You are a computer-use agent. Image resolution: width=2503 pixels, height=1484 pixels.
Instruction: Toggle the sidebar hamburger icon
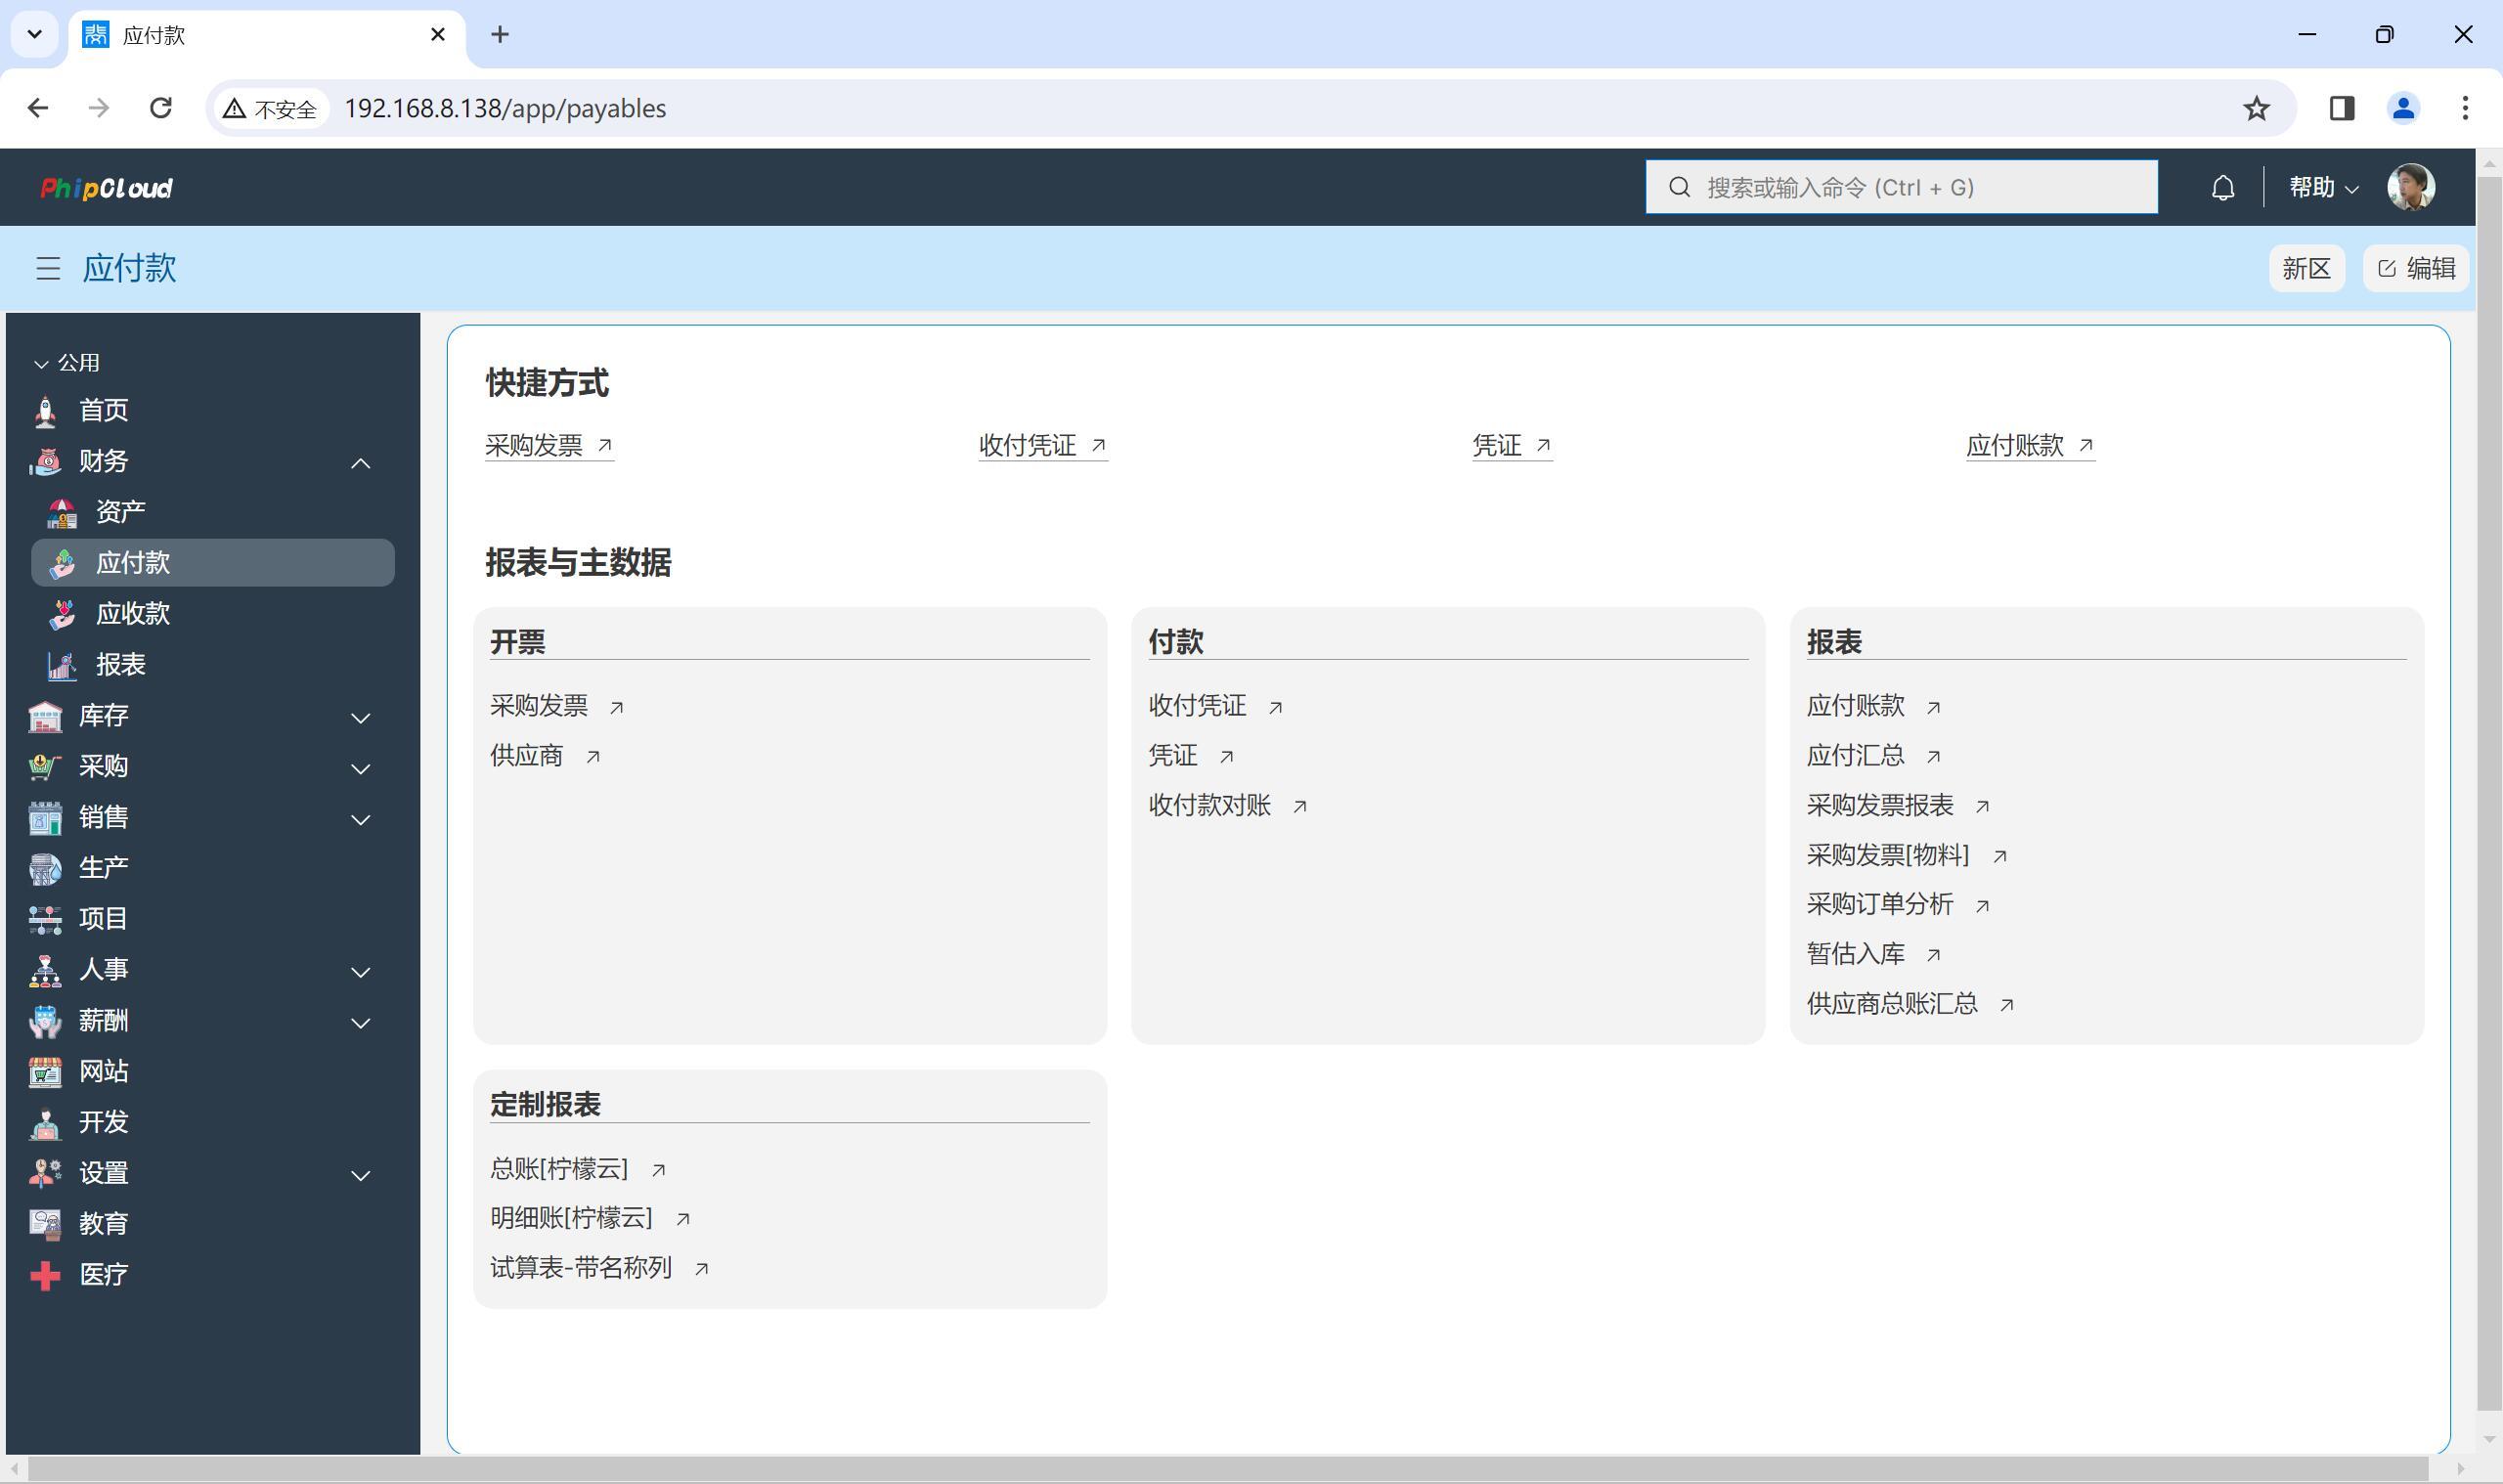click(x=48, y=268)
